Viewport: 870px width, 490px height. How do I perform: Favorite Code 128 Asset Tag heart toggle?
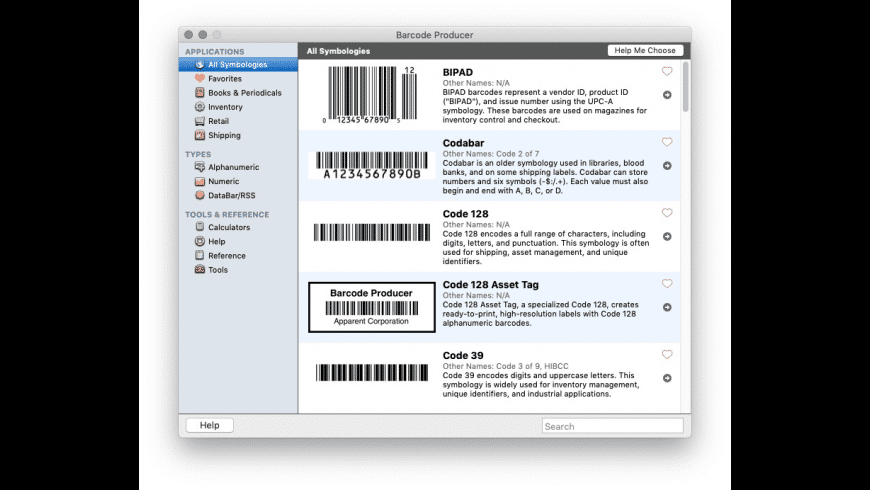point(667,284)
